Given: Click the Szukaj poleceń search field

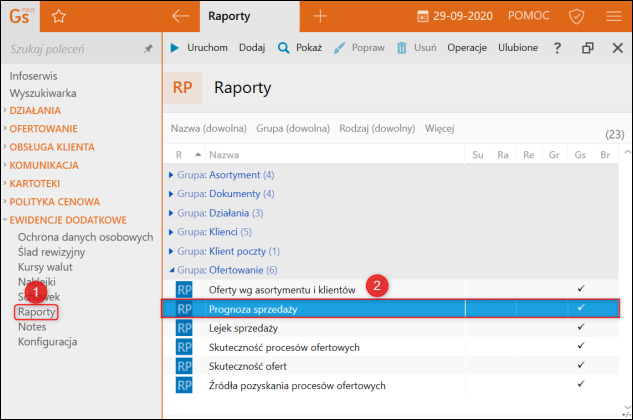Looking at the screenshot, I should [75, 49].
